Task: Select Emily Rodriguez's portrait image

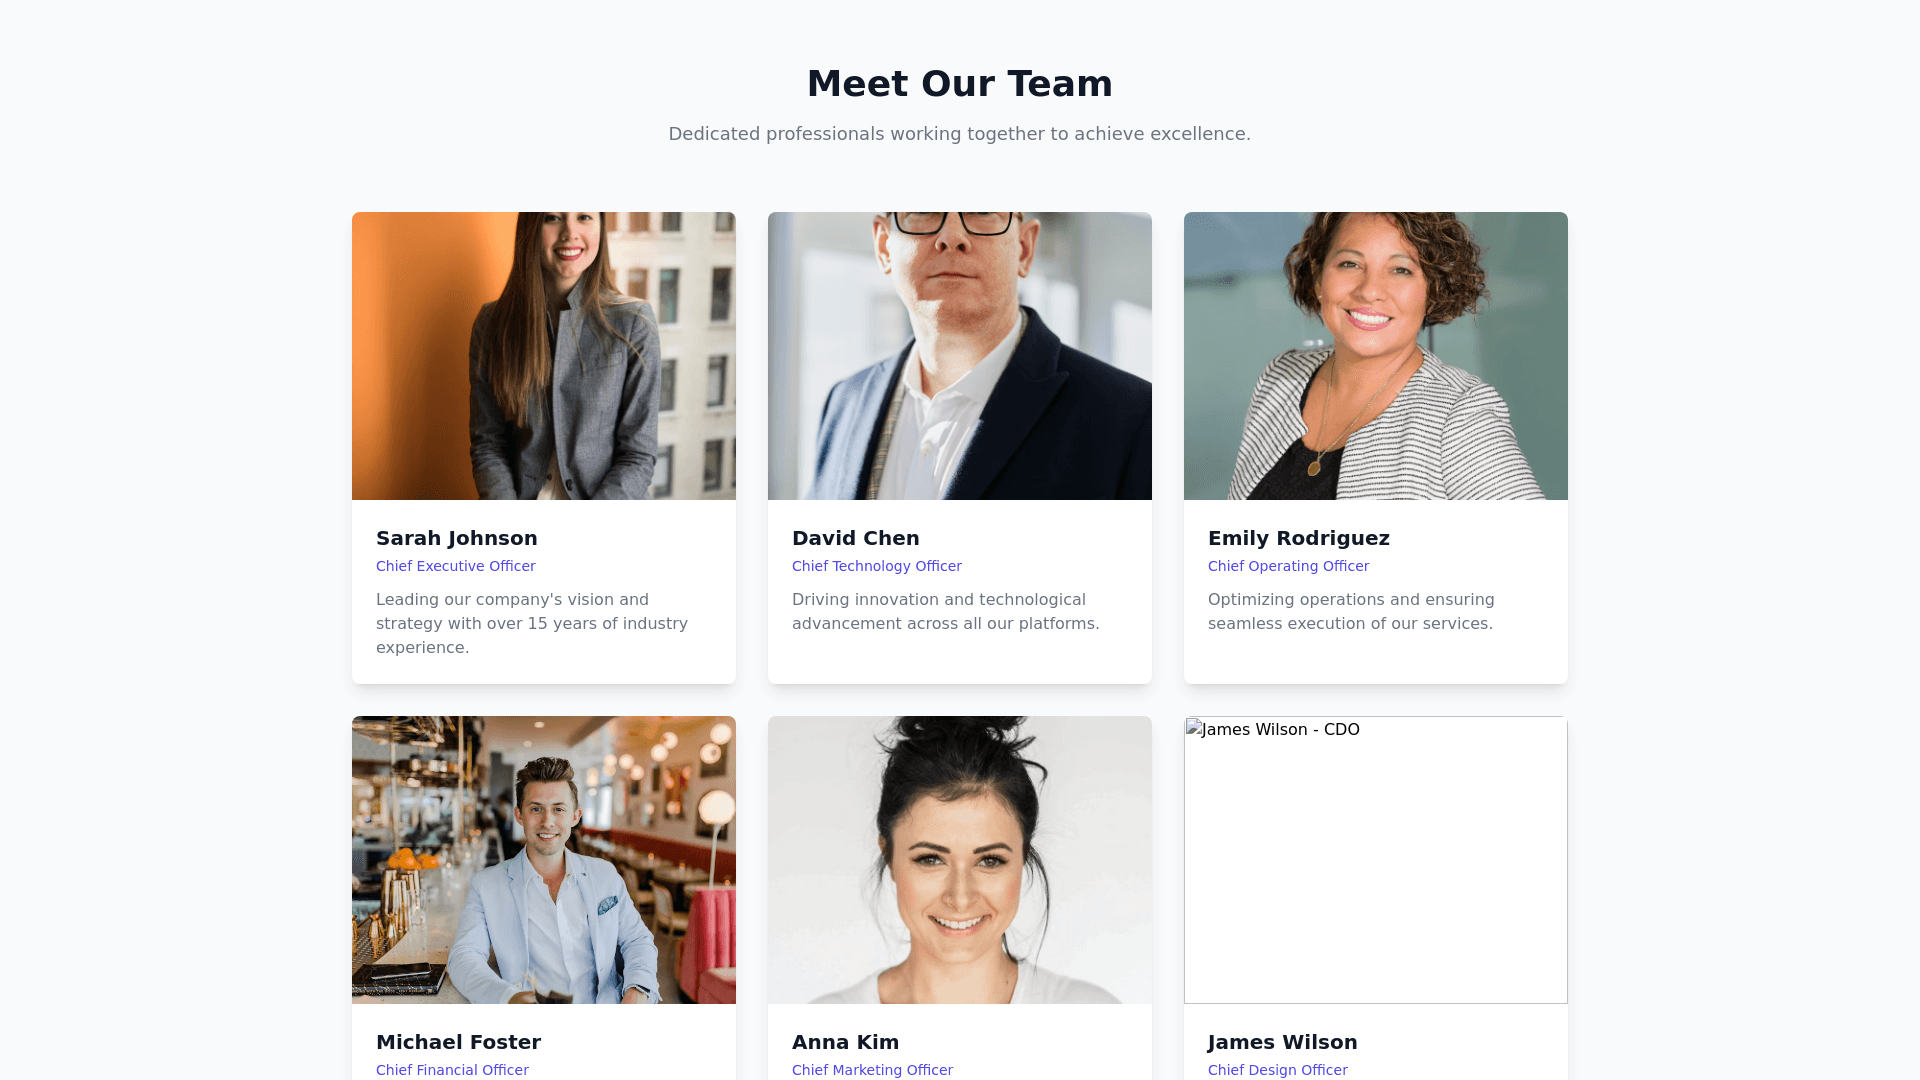Action: point(1376,356)
